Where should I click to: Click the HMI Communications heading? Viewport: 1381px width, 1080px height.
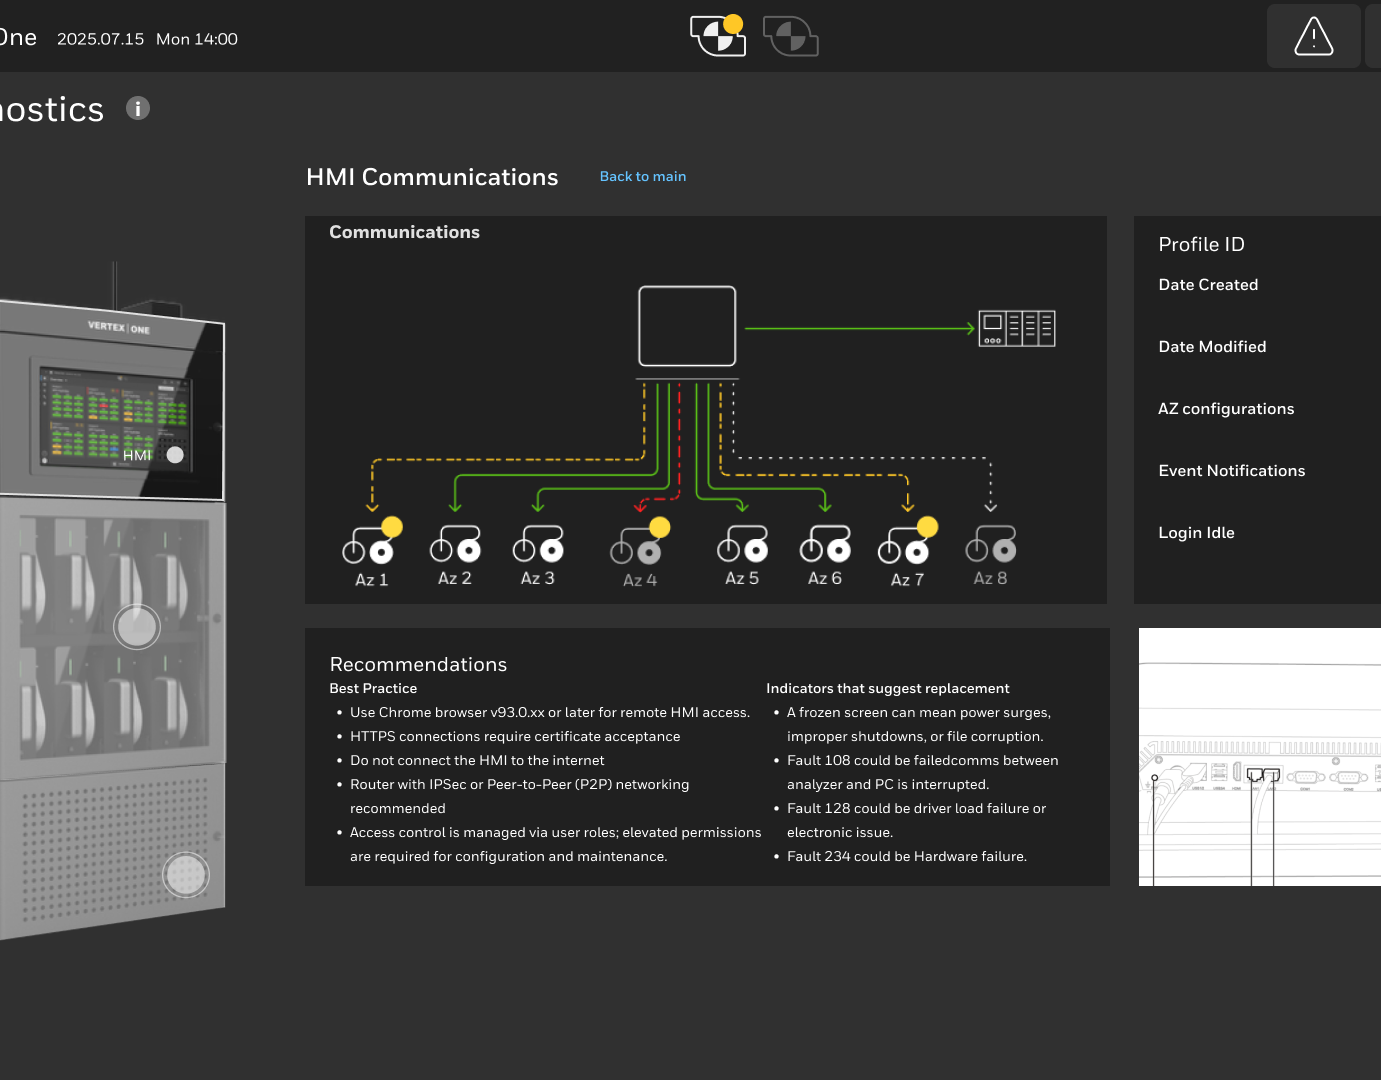432,177
